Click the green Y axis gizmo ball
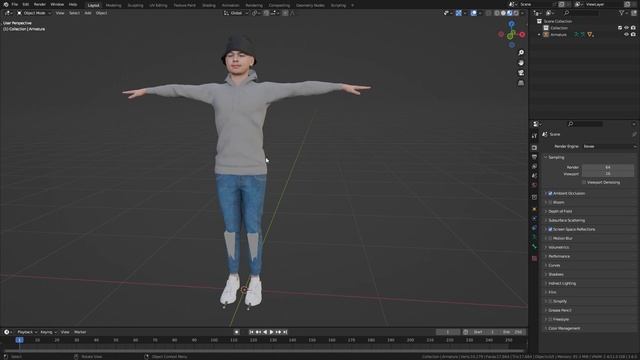 point(511,36)
